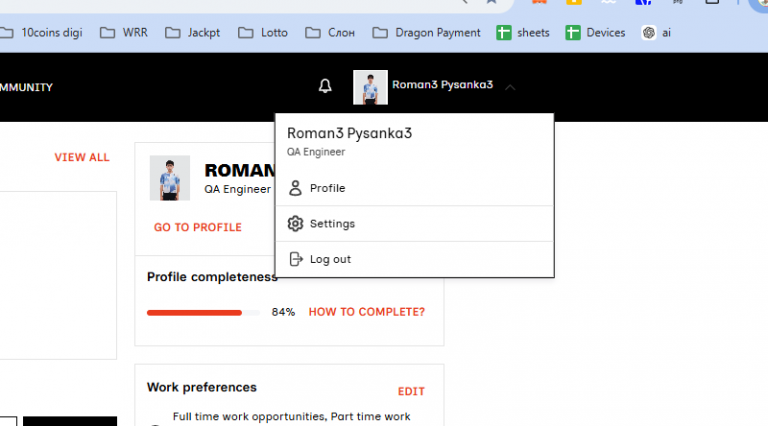Image resolution: width=768 pixels, height=426 pixels.
Task: Click the GO TO PROFILE link
Action: tap(198, 227)
